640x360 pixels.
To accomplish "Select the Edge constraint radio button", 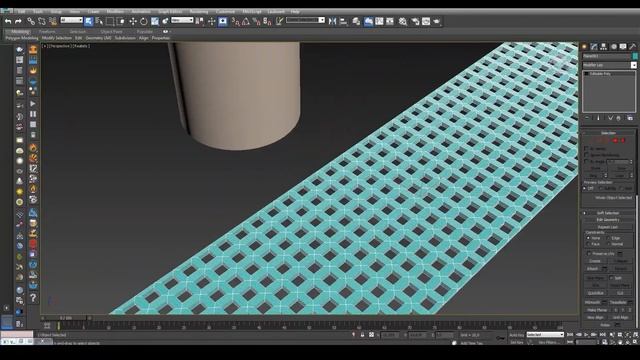I will [608, 238].
